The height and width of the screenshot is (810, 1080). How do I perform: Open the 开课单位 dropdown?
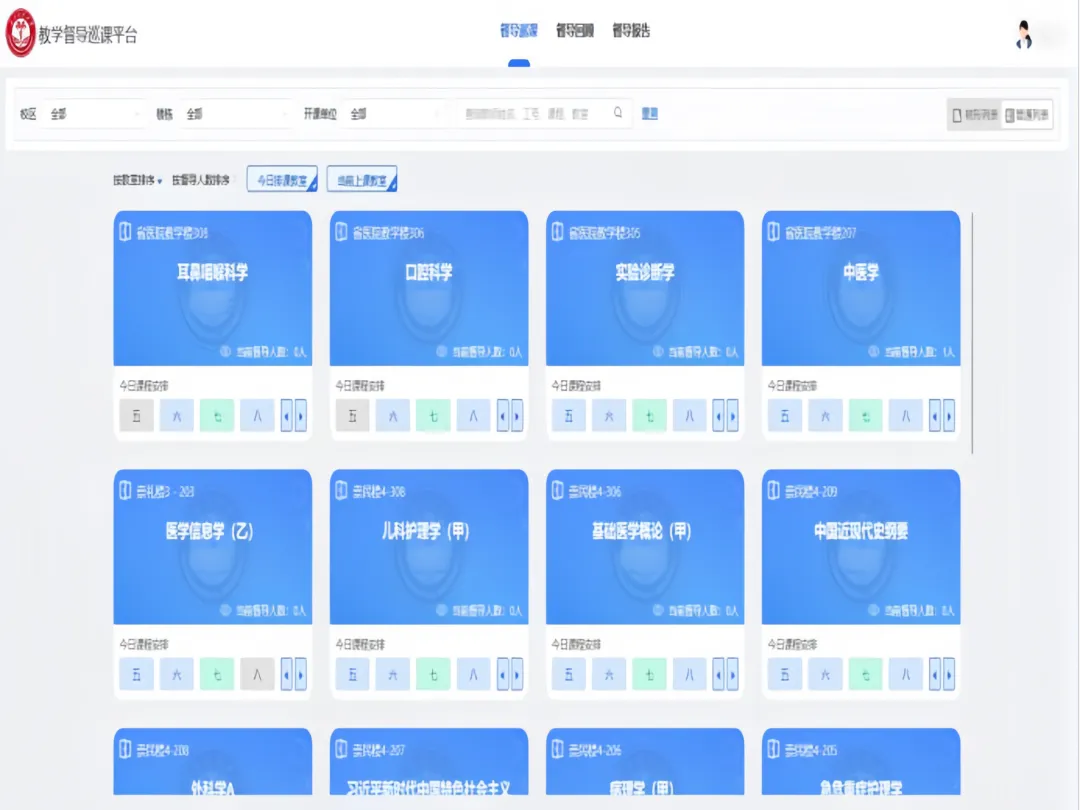[394, 114]
